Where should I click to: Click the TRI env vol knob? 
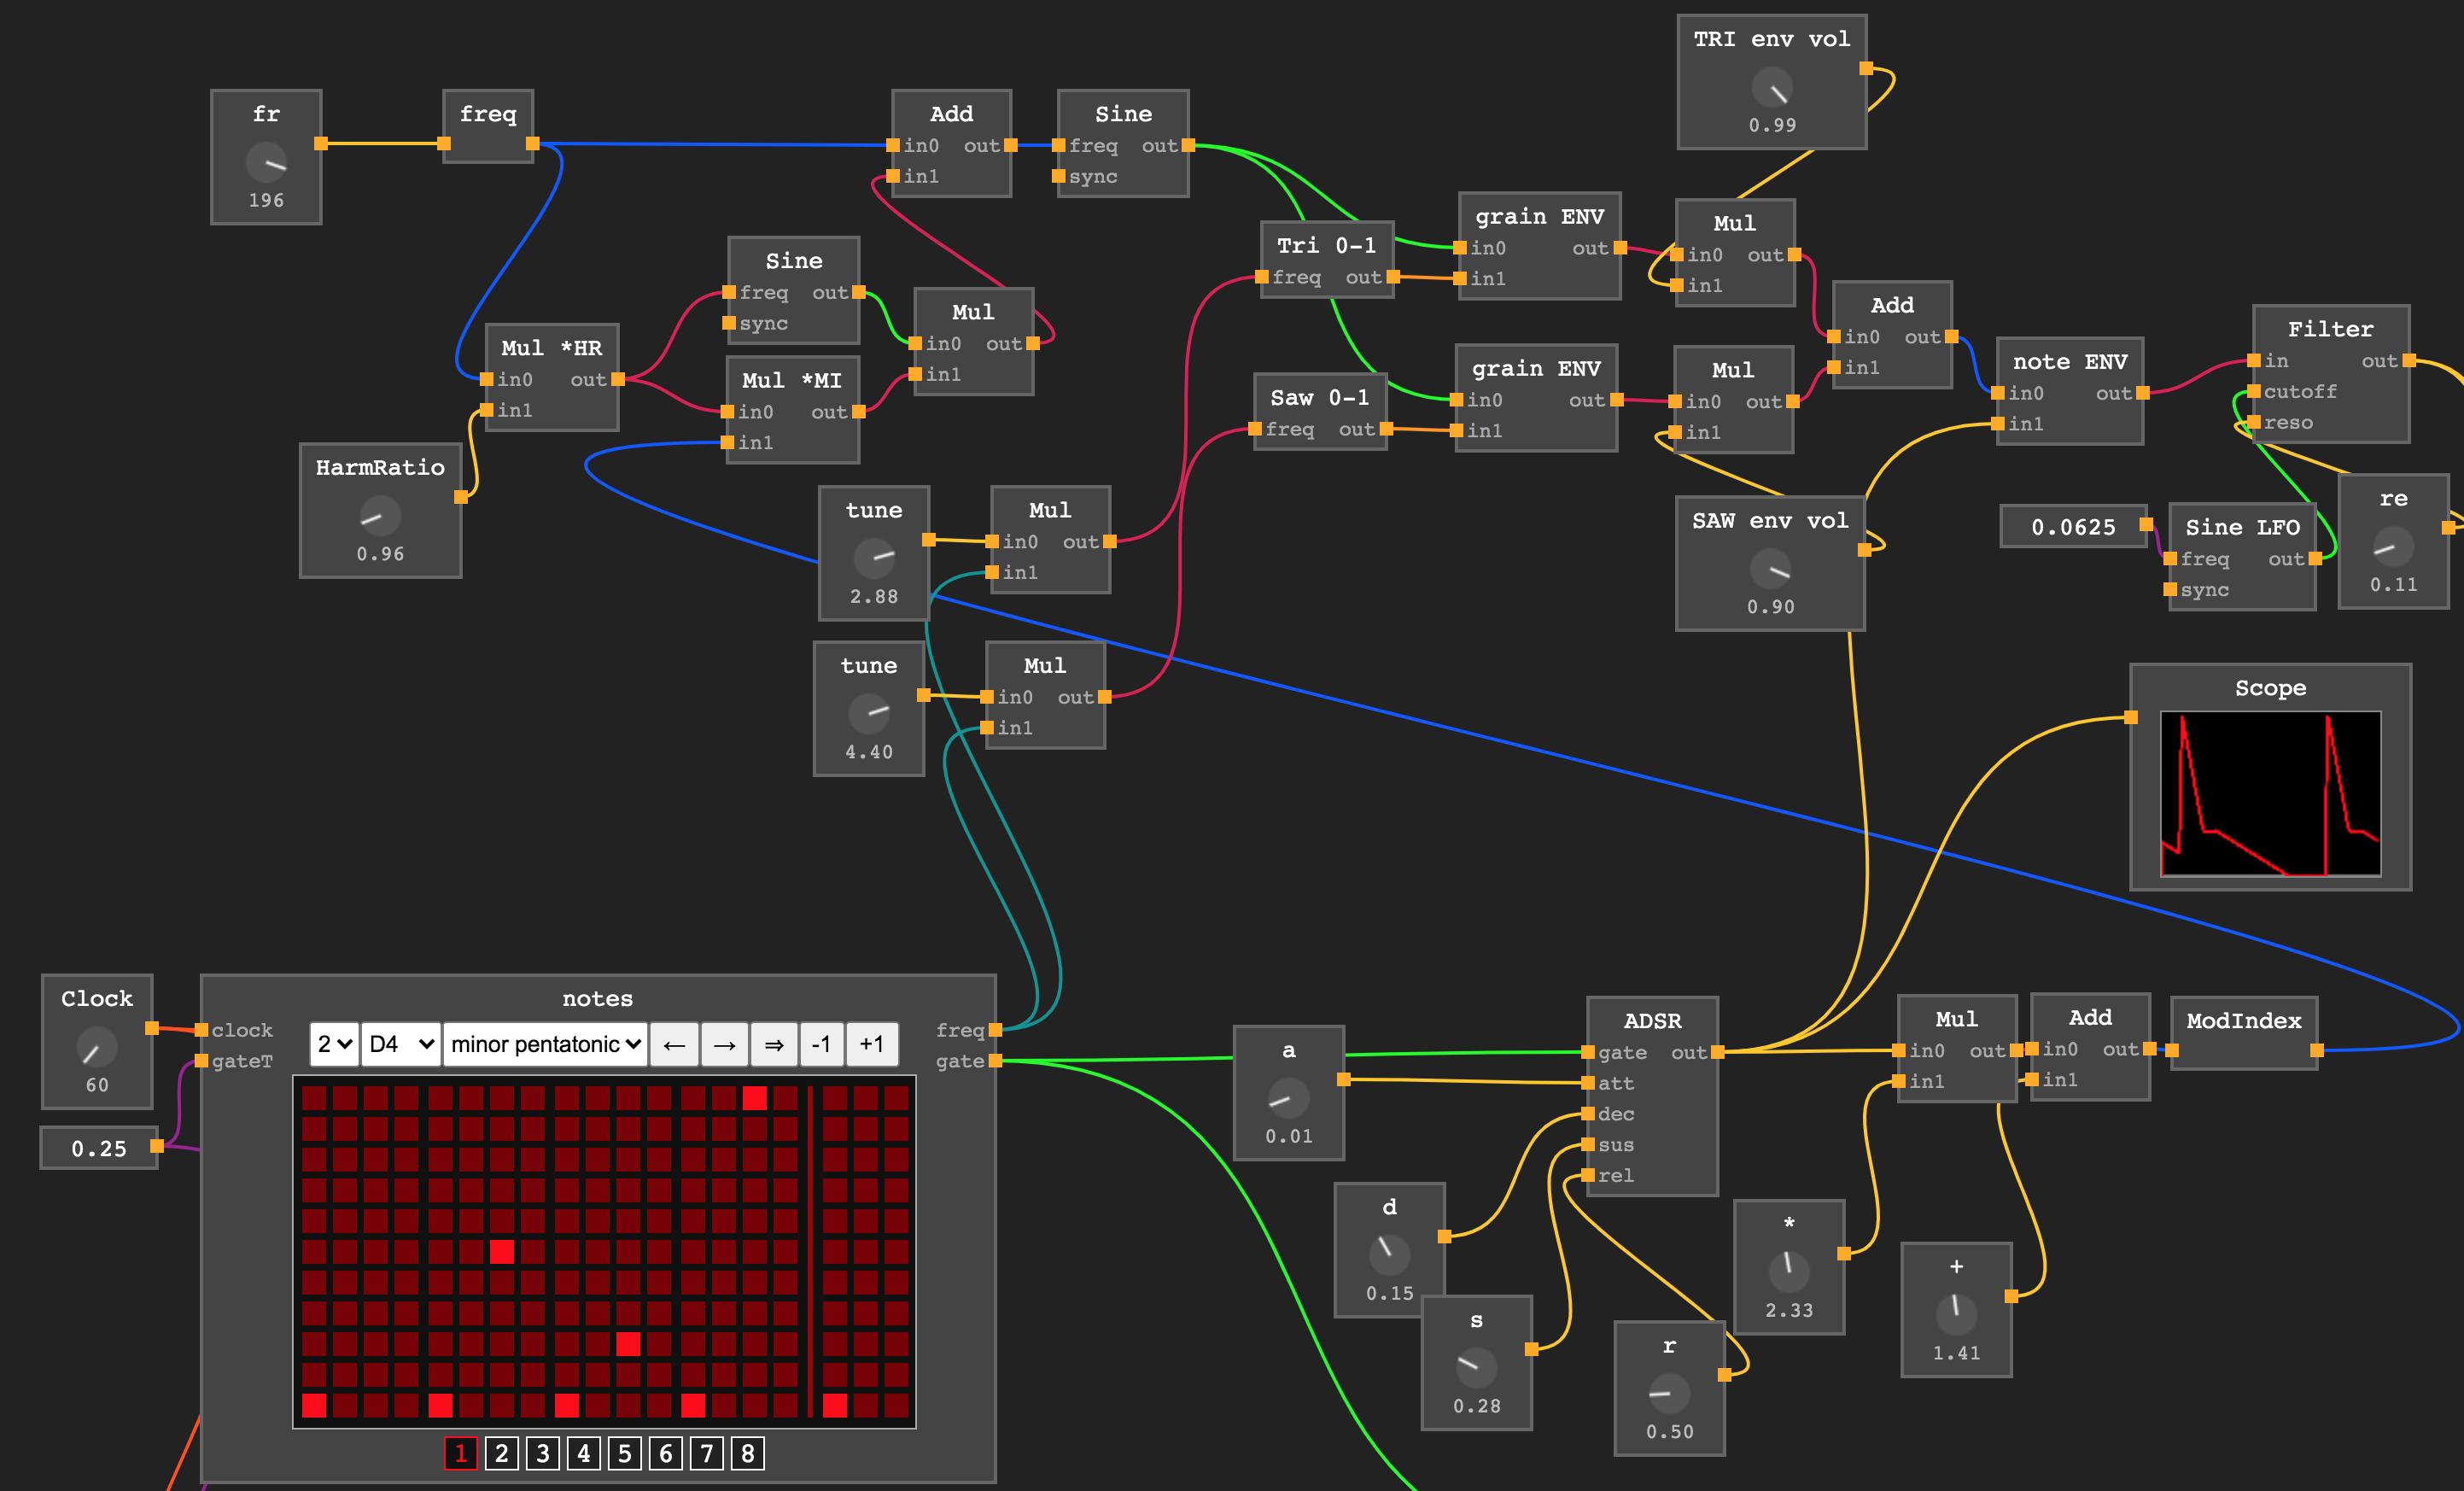click(x=1772, y=88)
